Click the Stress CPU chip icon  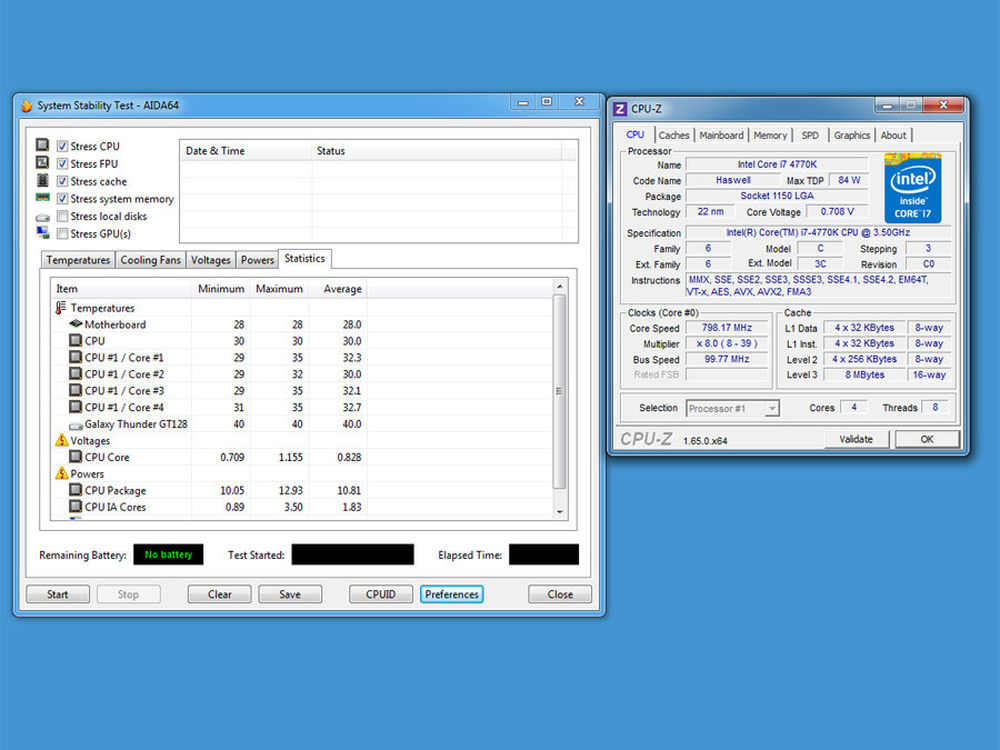tap(43, 145)
